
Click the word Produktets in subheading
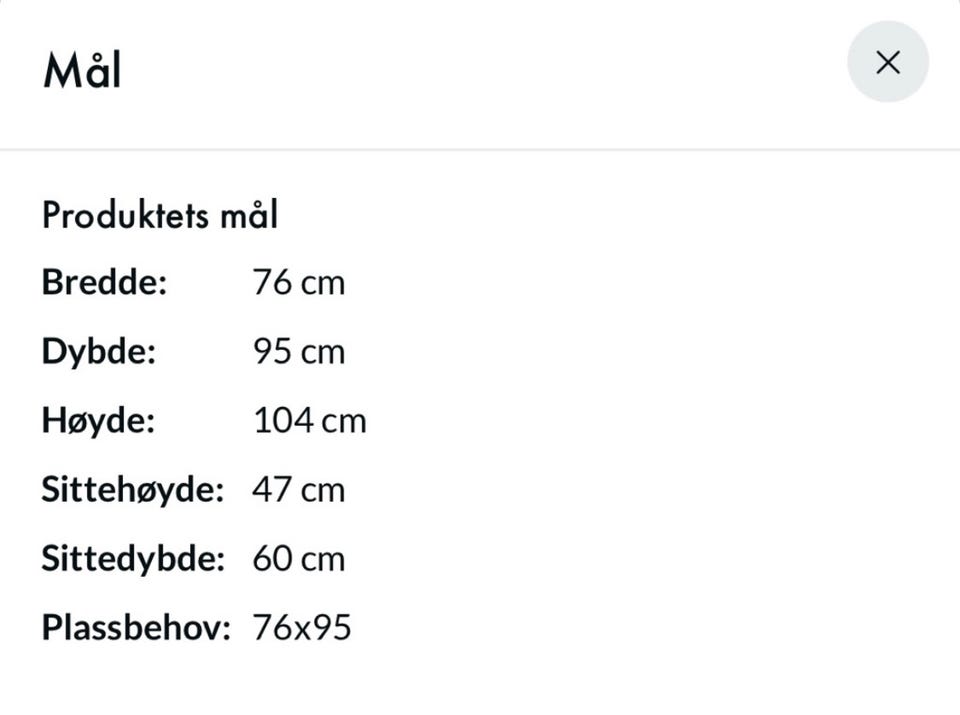[x=126, y=215]
